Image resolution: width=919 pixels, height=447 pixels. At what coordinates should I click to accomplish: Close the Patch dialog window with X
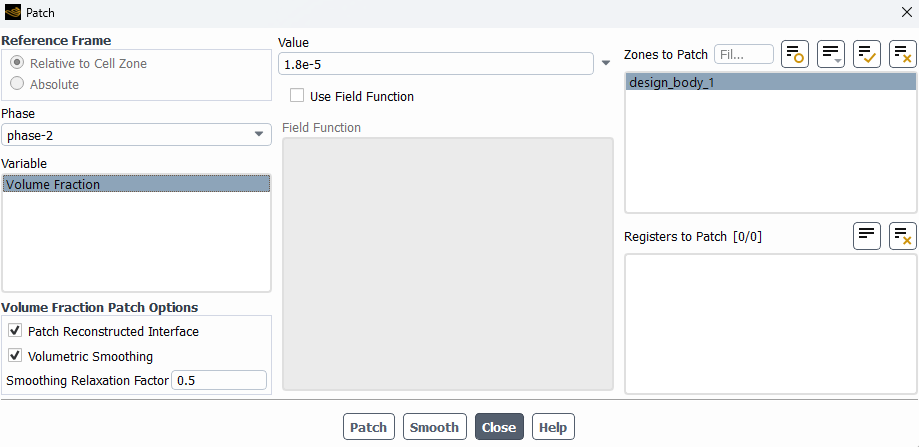click(906, 12)
